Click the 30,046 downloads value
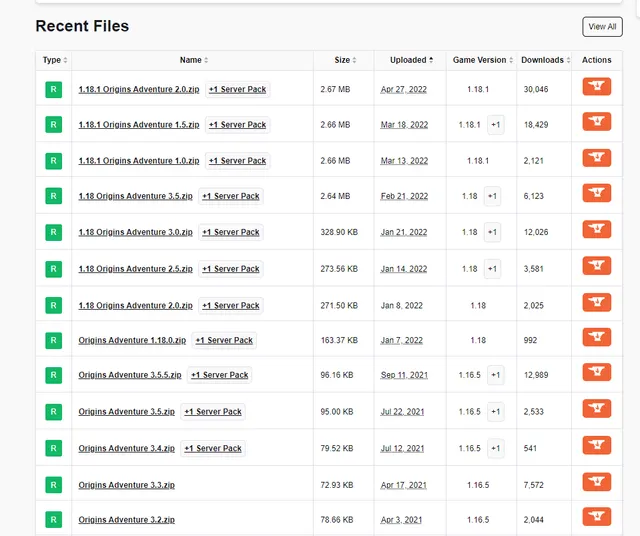 536,89
